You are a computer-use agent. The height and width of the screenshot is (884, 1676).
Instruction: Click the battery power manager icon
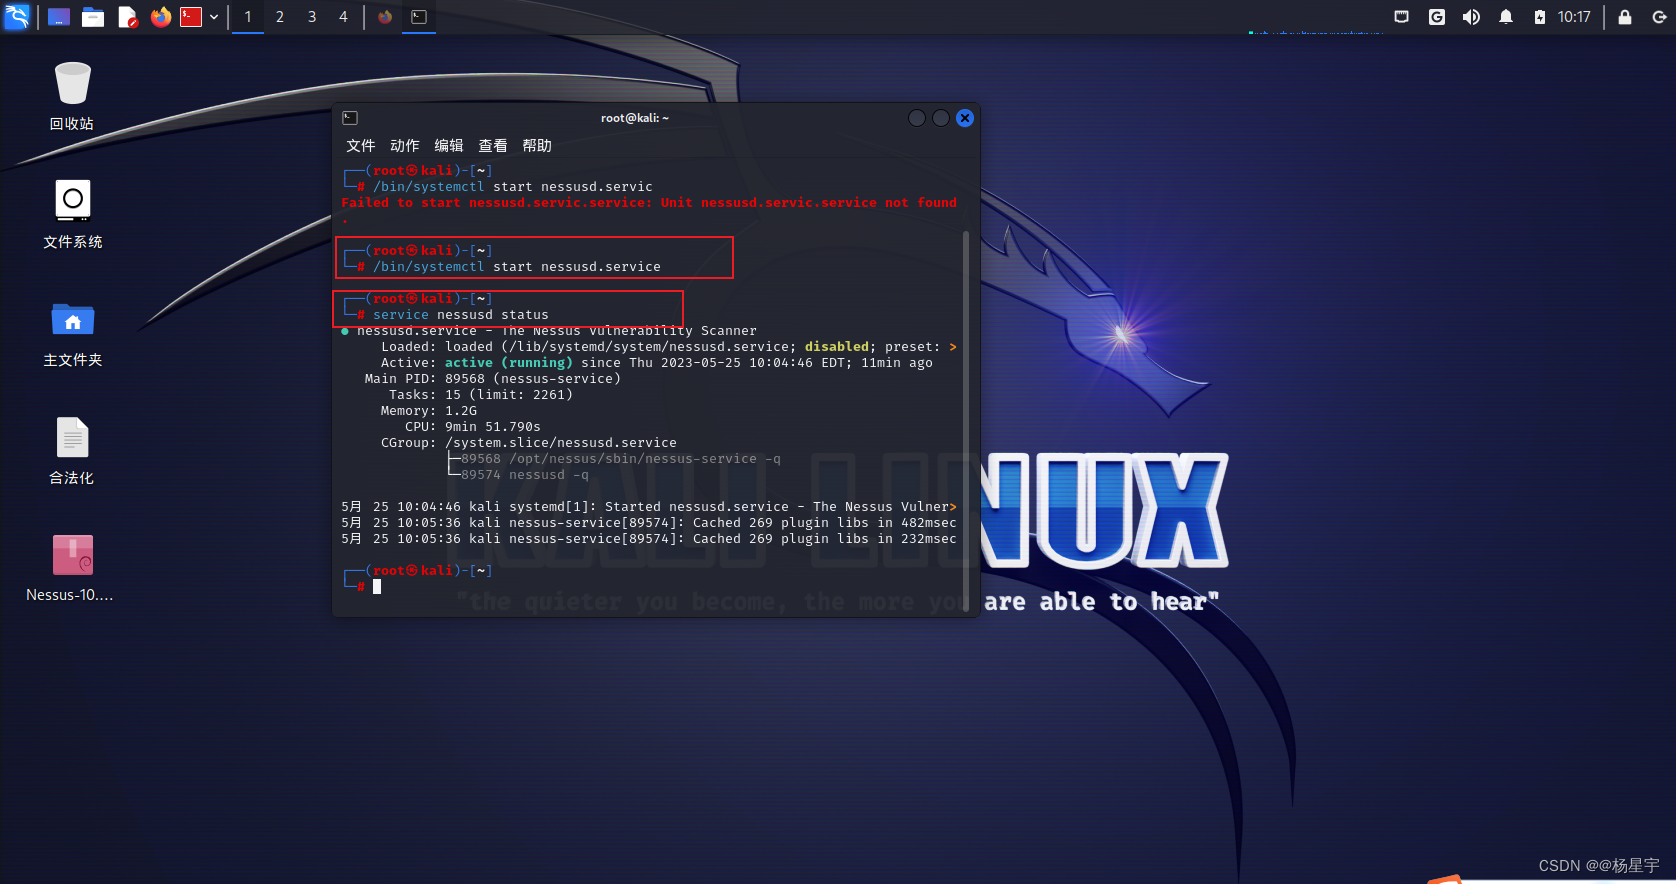point(1540,17)
